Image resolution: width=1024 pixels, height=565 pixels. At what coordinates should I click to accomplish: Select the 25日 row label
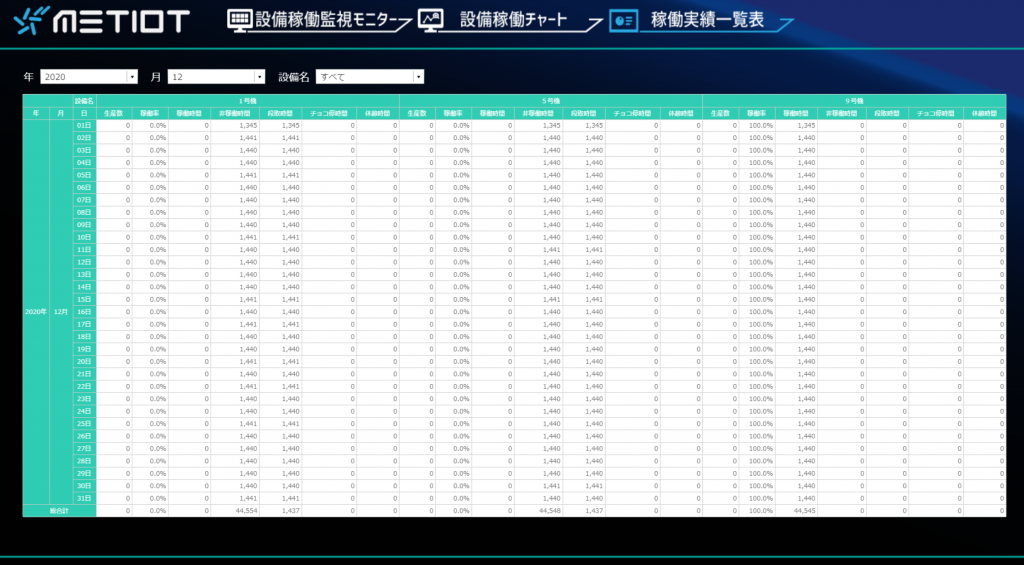pyautogui.click(x=84, y=423)
